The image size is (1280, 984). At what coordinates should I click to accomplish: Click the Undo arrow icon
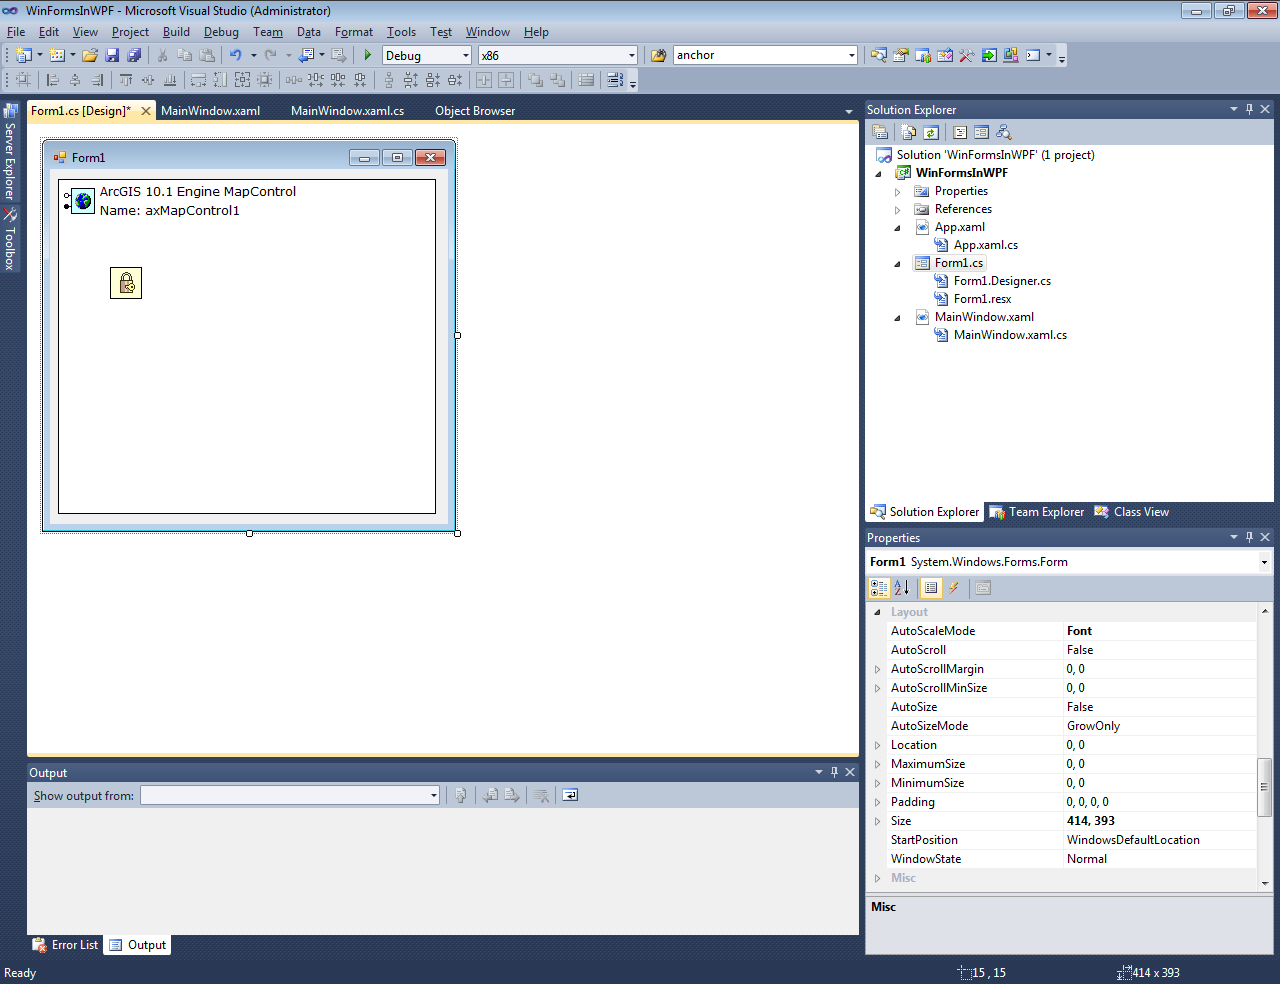point(235,55)
